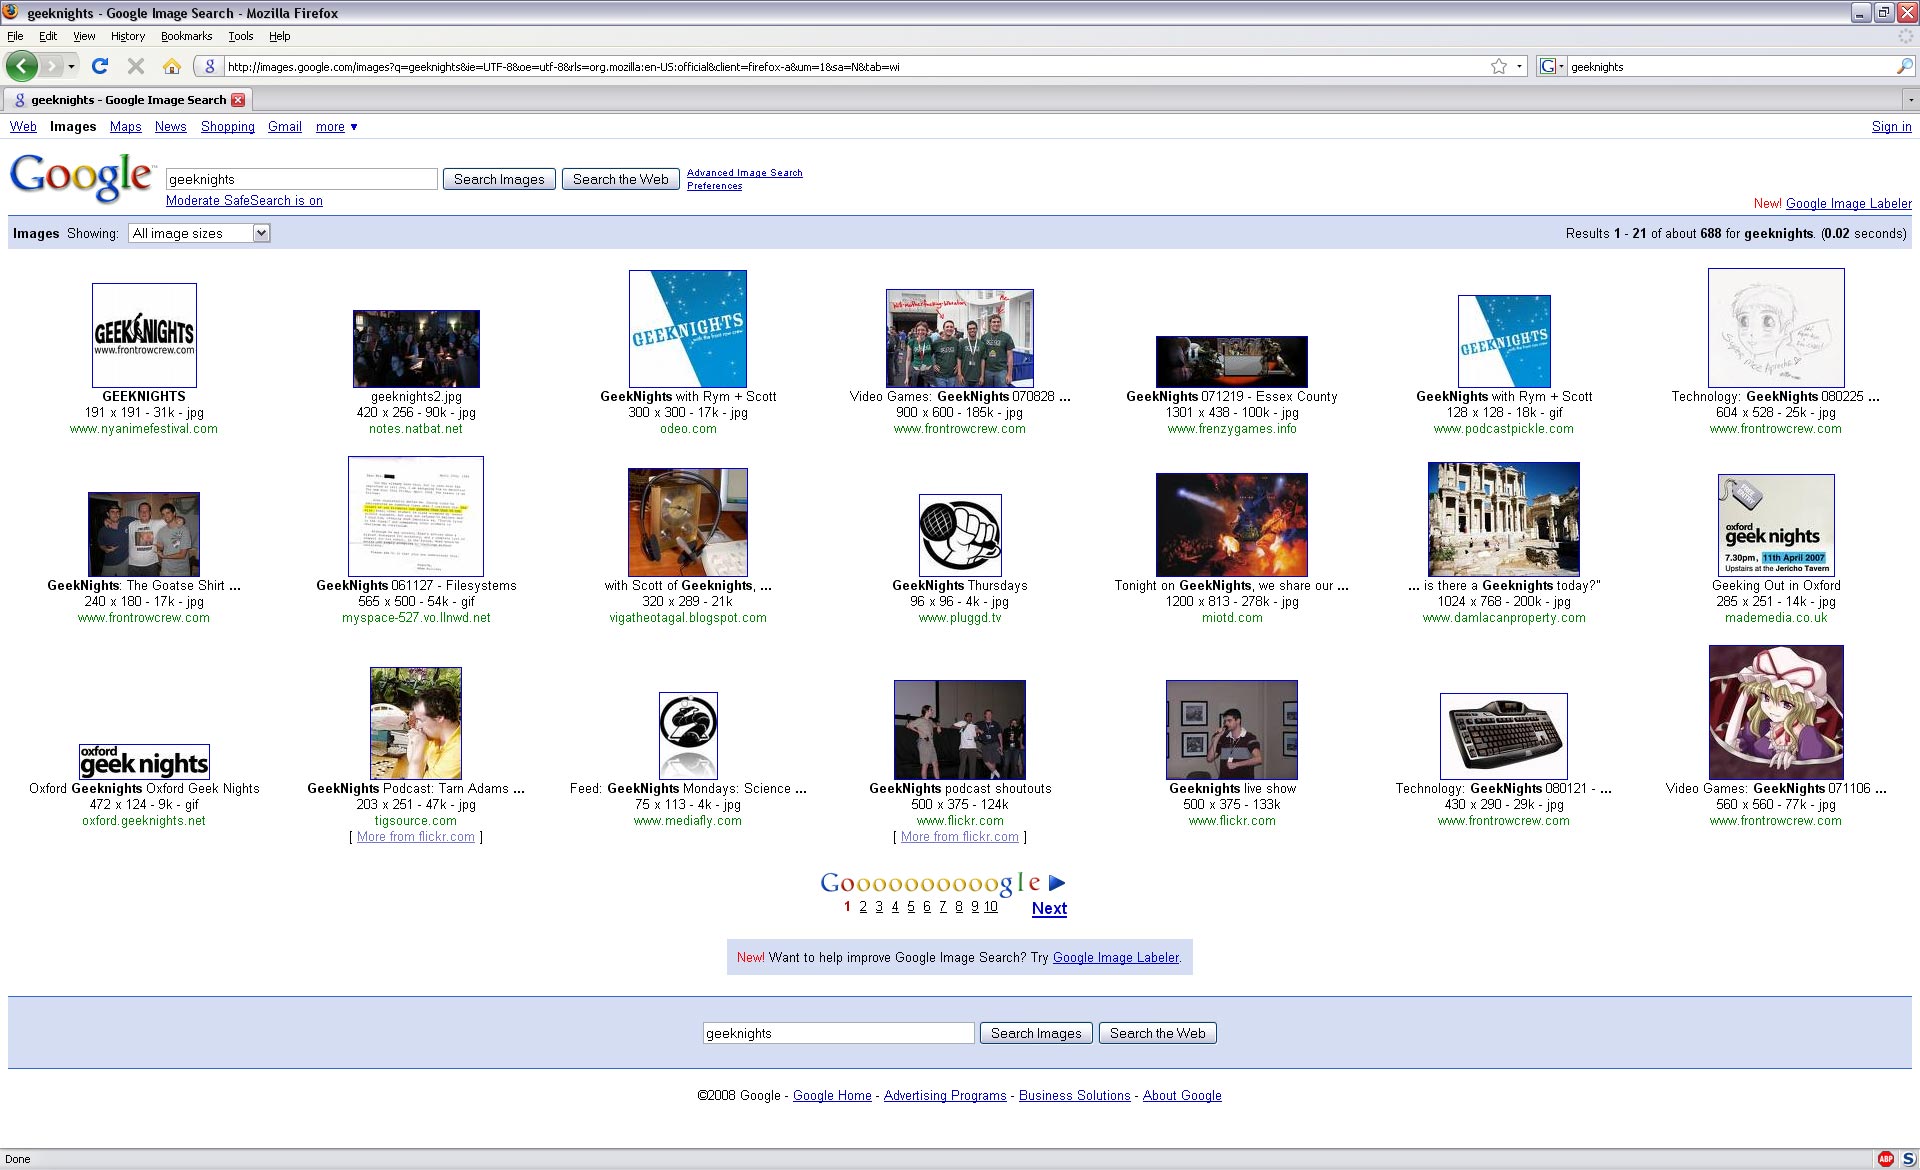Click the bottom geeknights search input field

coord(838,1033)
